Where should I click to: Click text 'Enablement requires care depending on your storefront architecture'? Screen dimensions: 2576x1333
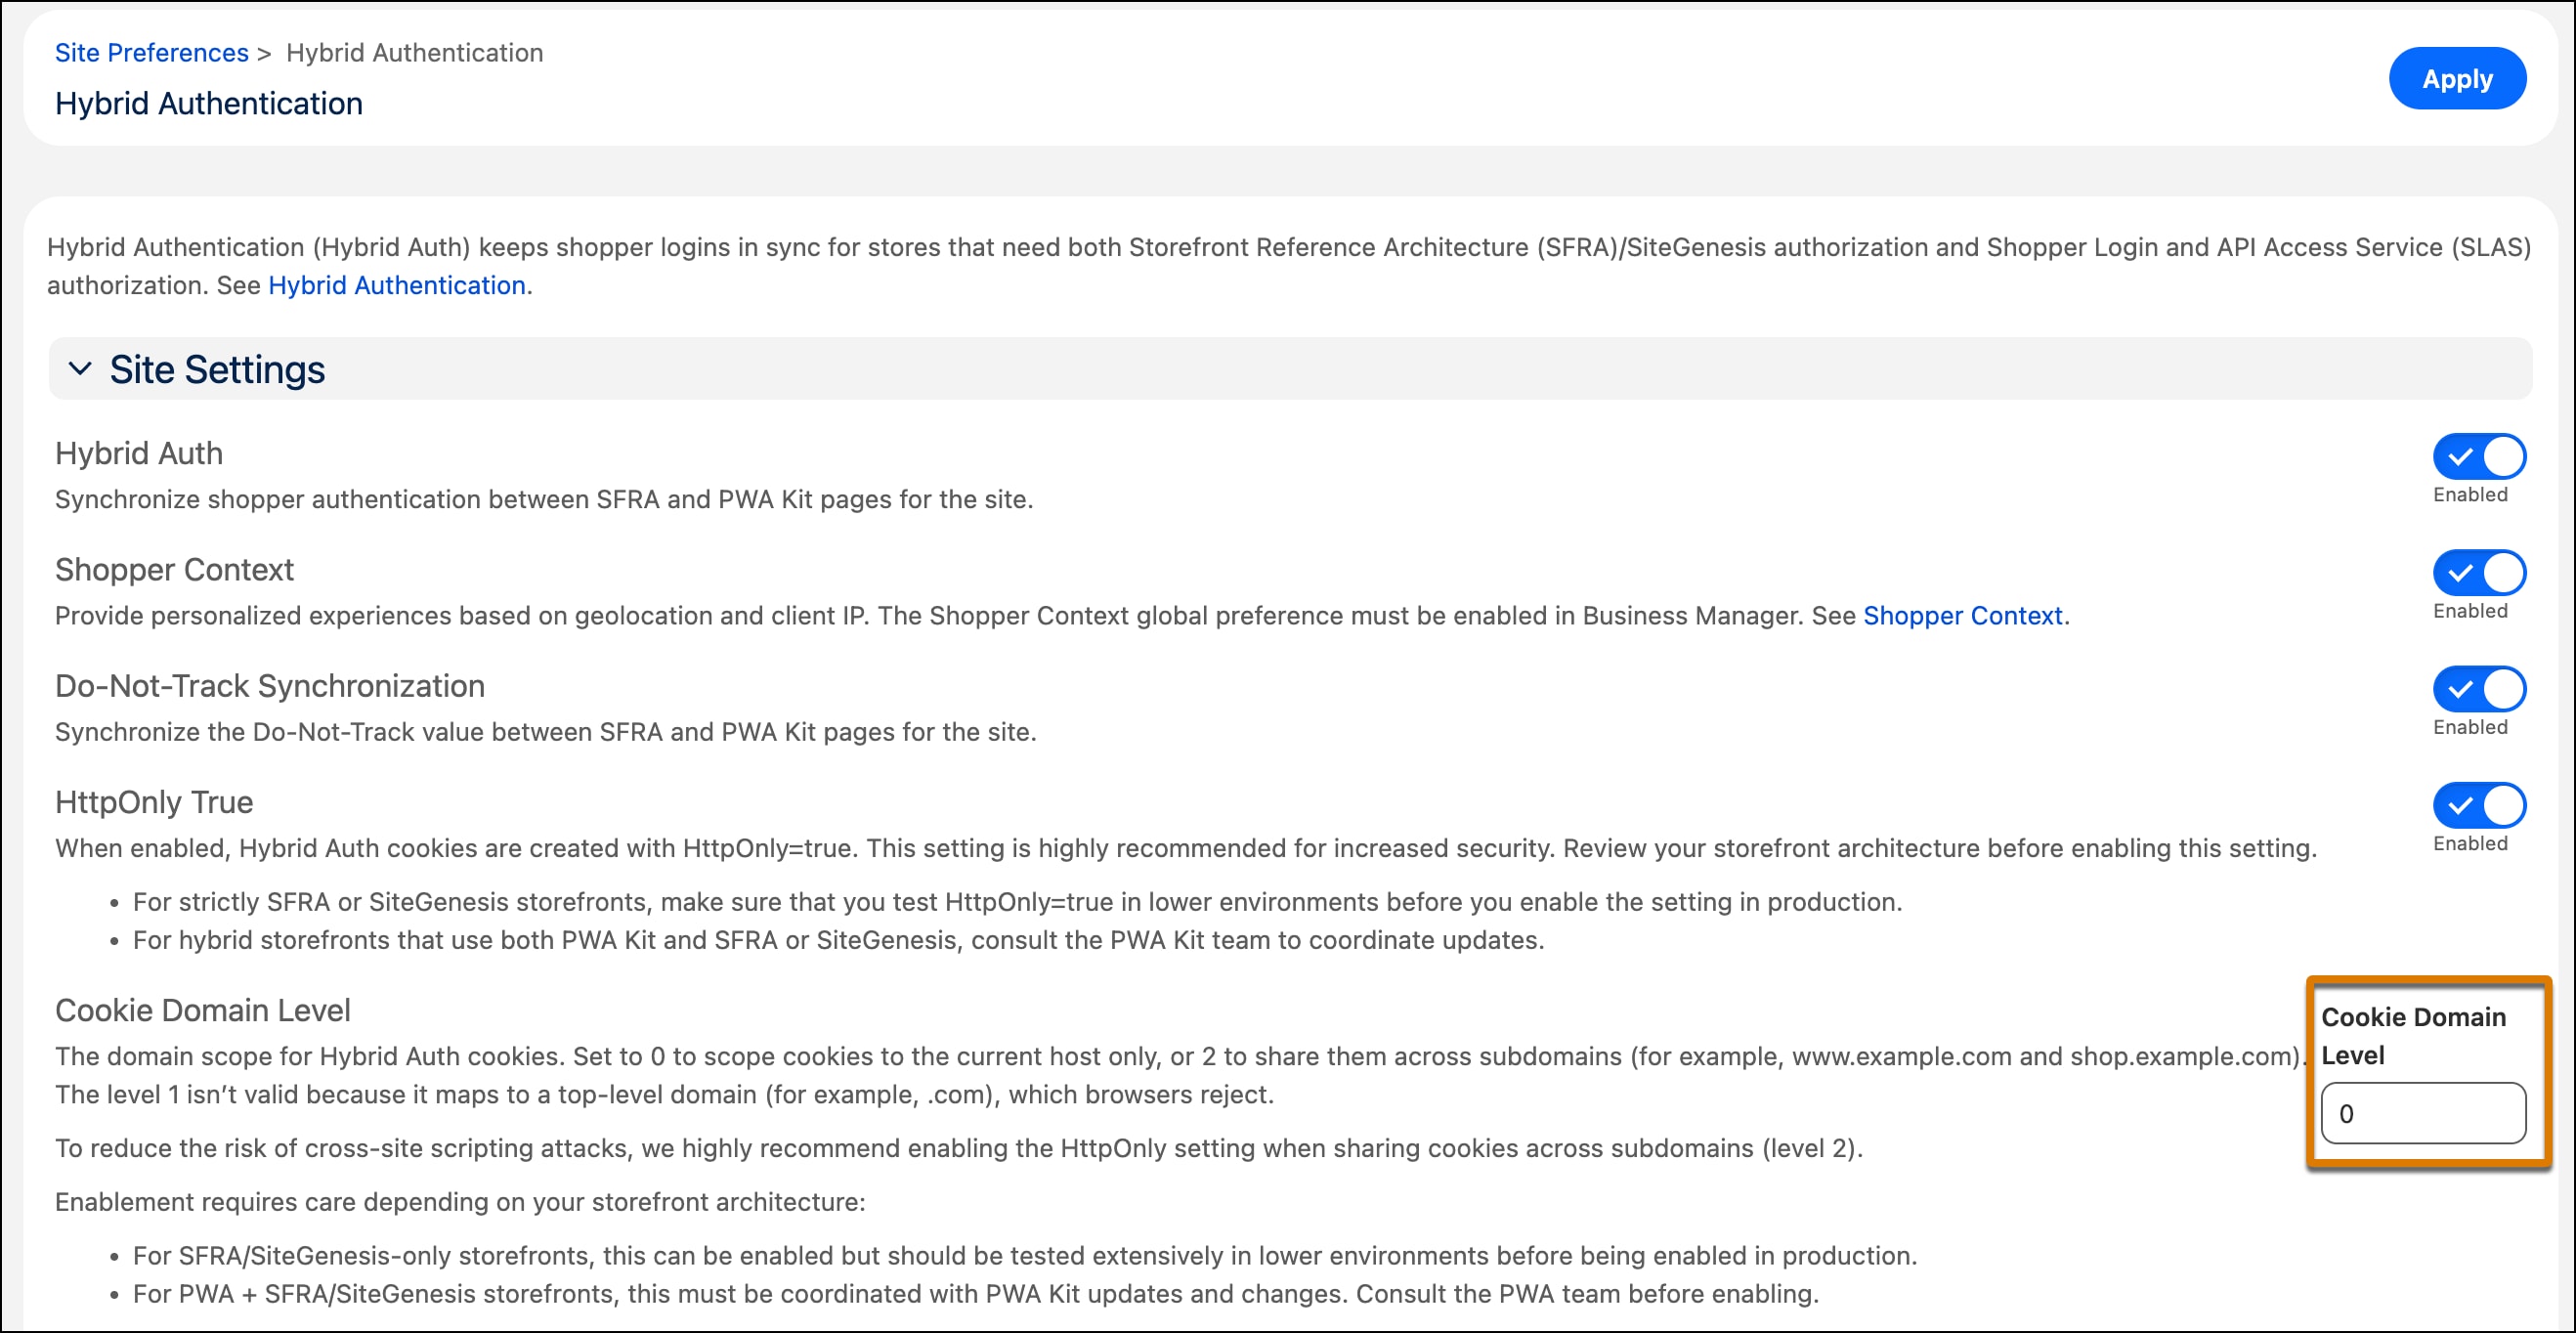click(460, 1201)
